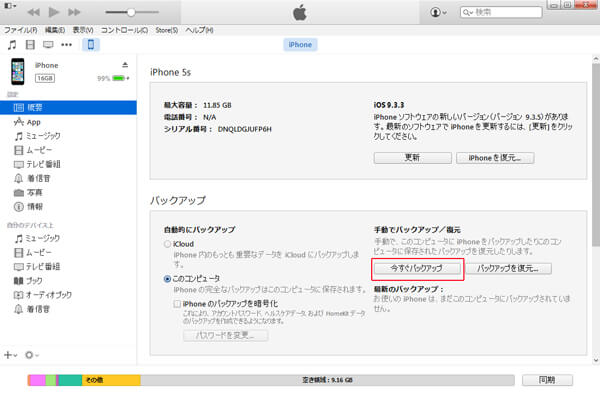
Task: Click the 更新 button
Action: pos(412,158)
